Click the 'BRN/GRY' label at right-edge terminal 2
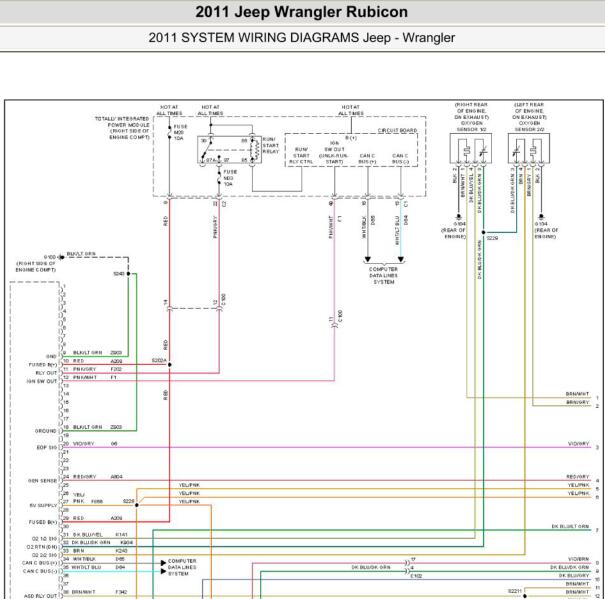This screenshot has height=599, width=605. pyautogui.click(x=577, y=402)
